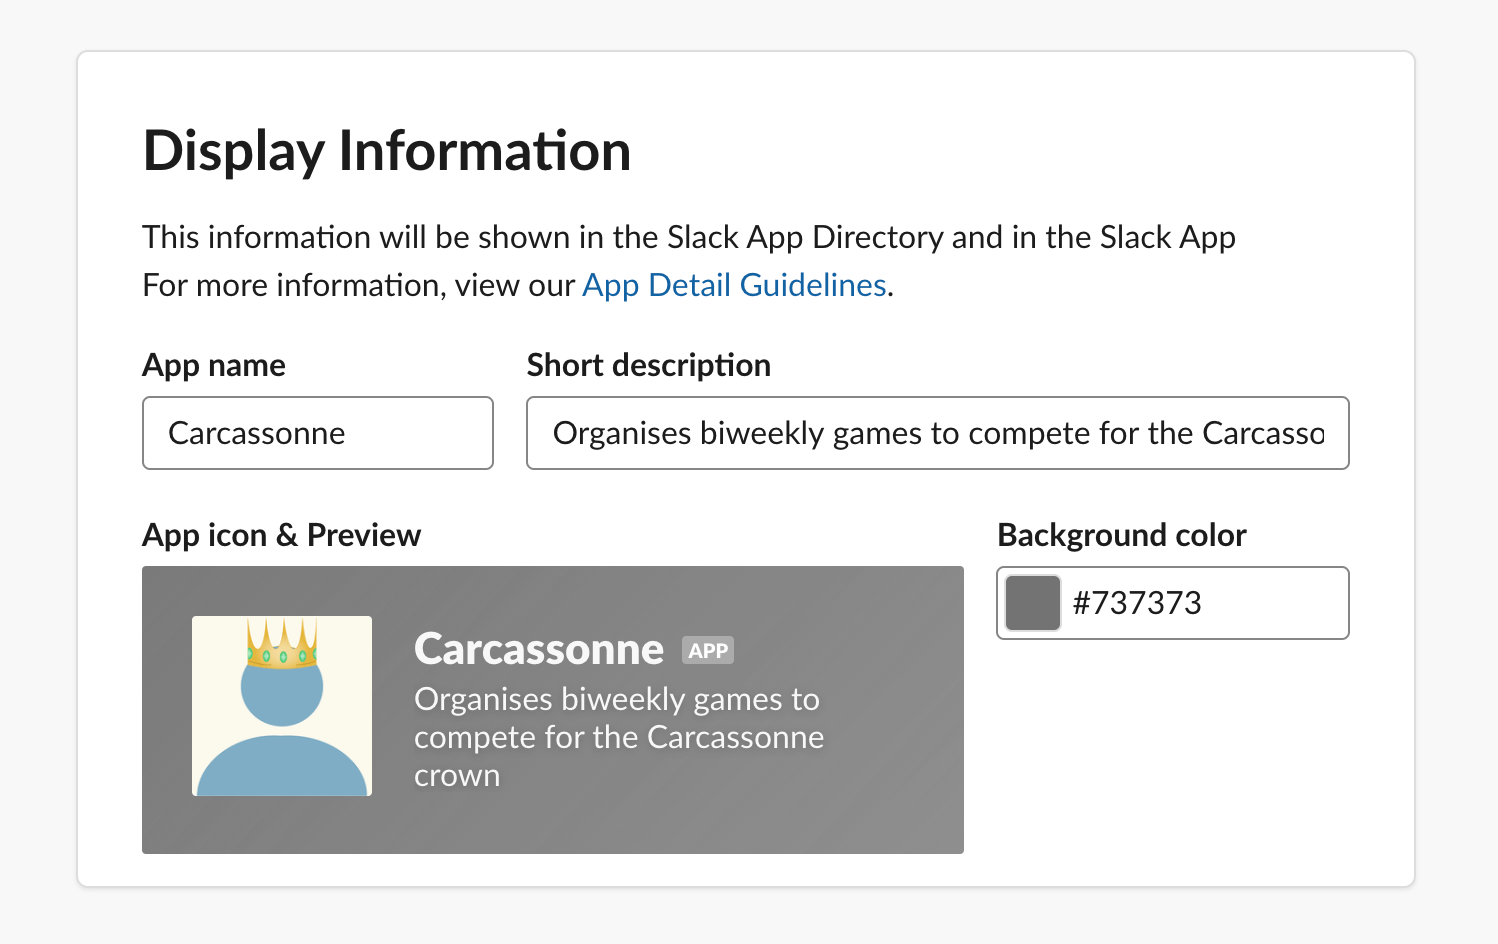The width and height of the screenshot is (1498, 944).
Task: Click the crowned avatar app icon
Action: [281, 706]
